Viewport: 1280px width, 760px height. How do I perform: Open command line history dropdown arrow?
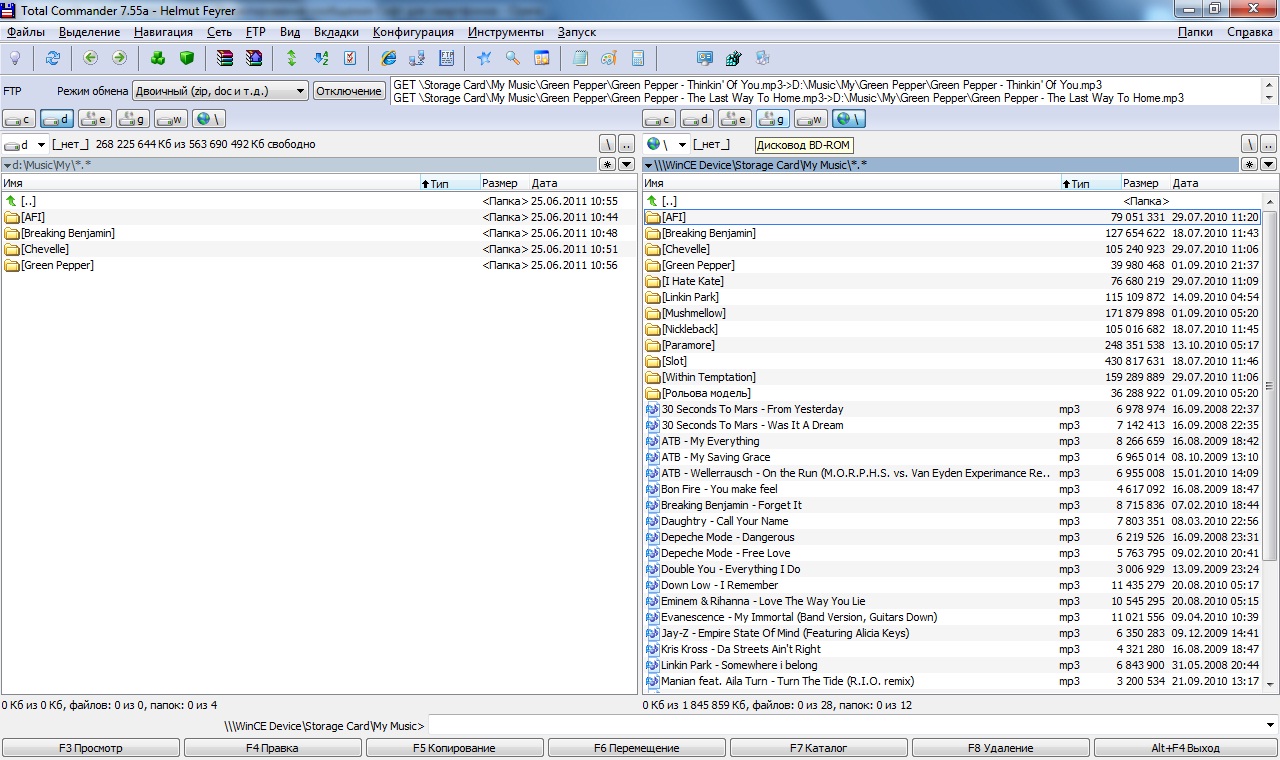point(1270,725)
